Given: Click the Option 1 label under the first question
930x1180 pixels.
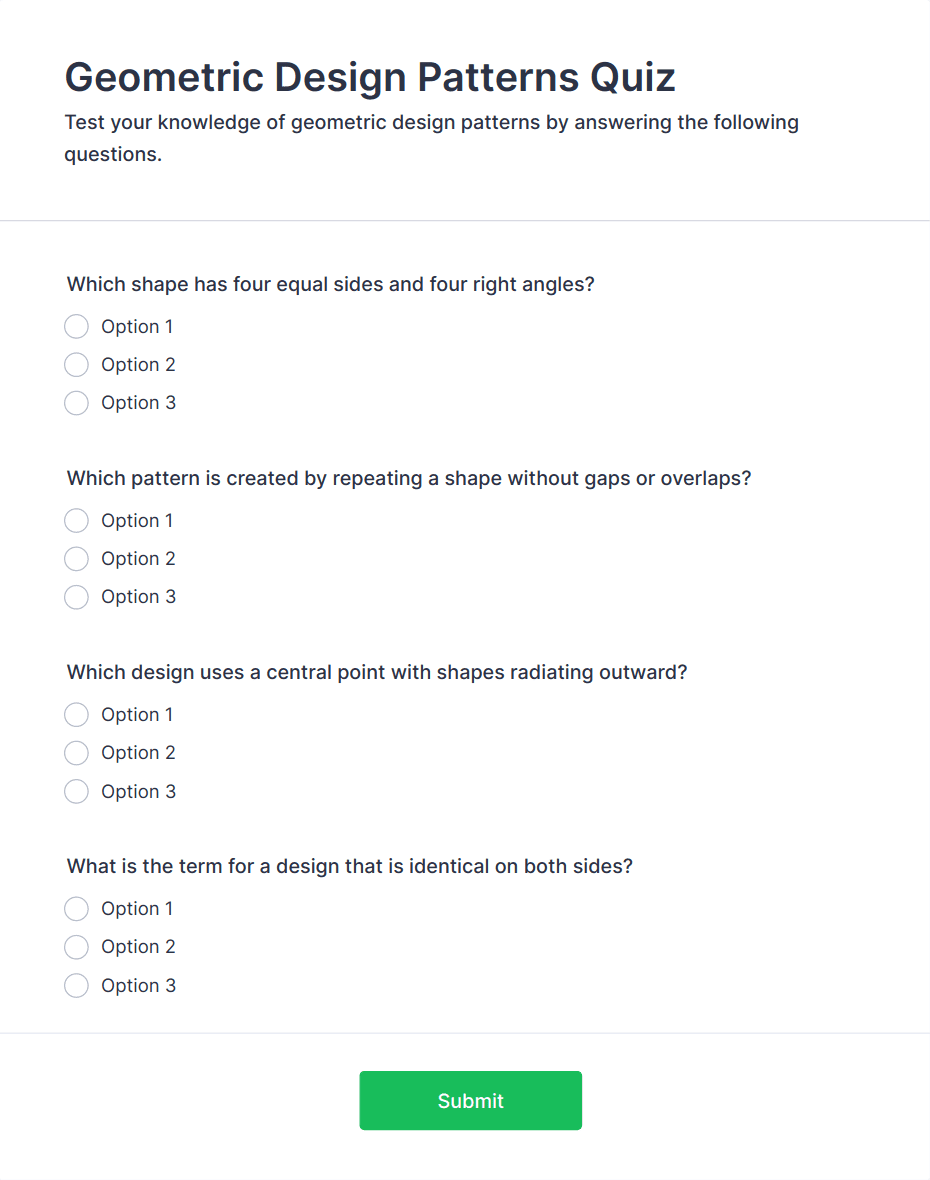Looking at the screenshot, I should (x=137, y=326).
